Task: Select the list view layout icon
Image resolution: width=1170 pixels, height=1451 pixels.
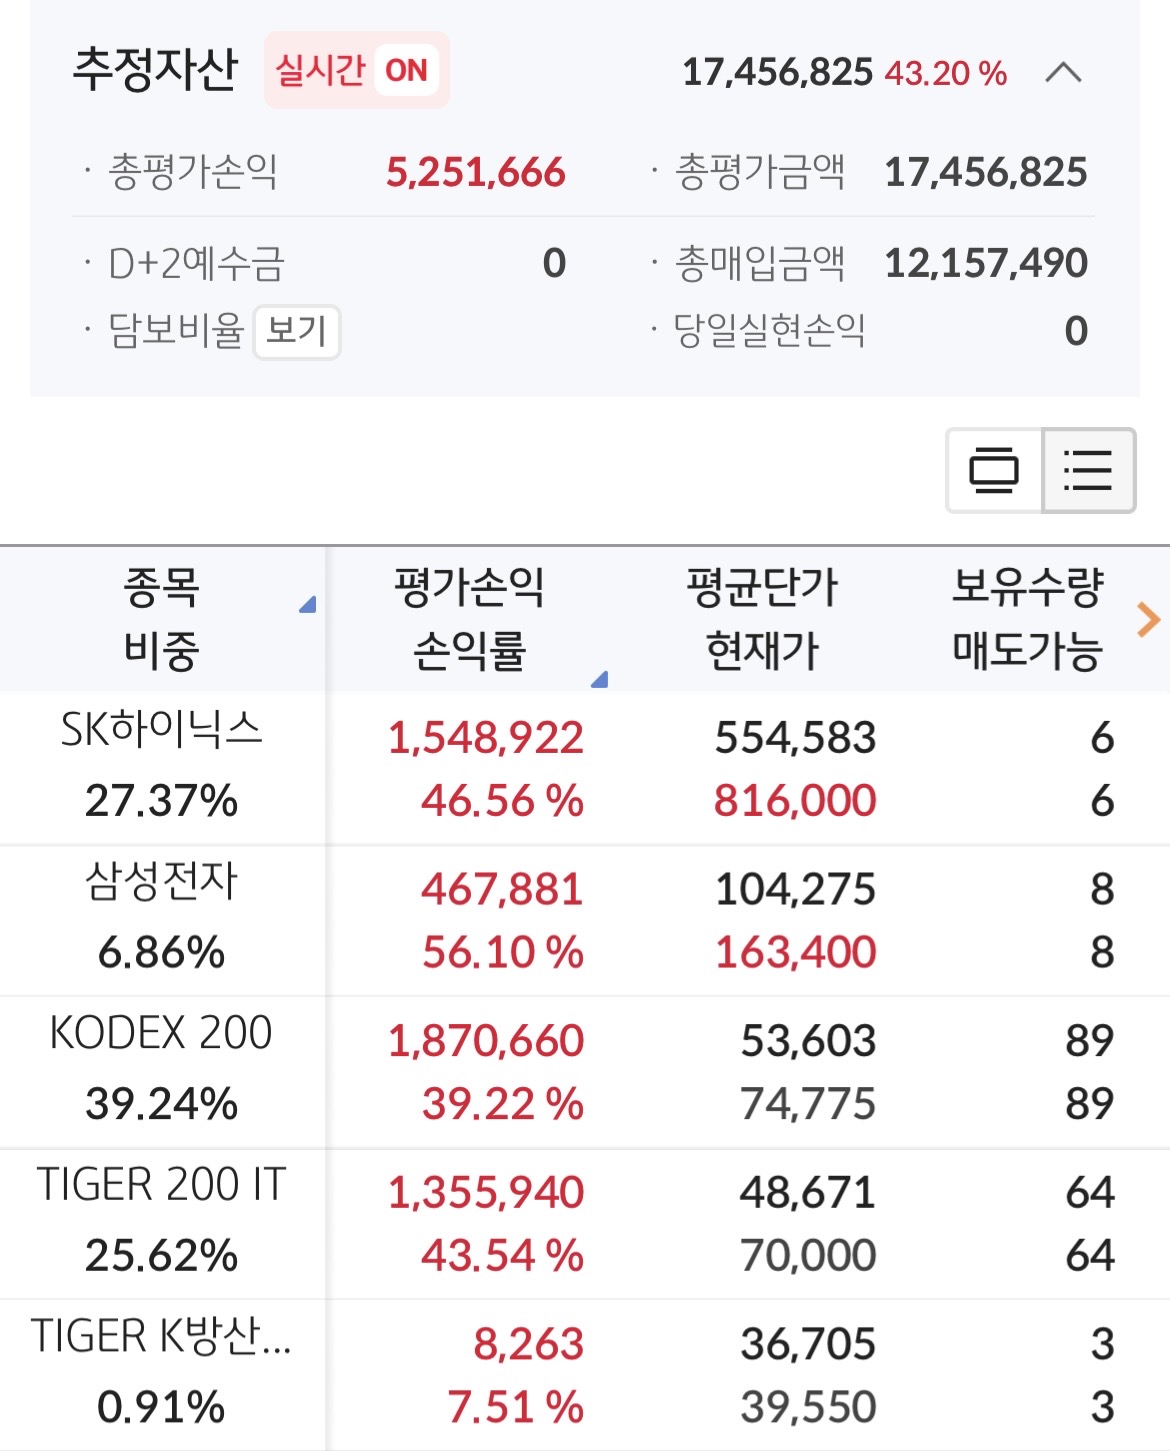Action: coord(1088,470)
